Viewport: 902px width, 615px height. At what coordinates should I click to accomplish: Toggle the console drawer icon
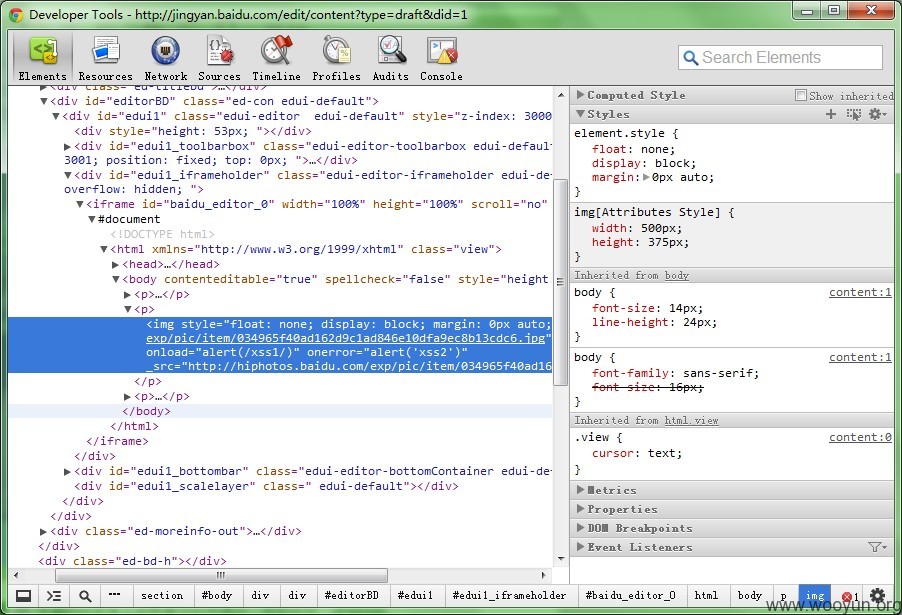54,595
